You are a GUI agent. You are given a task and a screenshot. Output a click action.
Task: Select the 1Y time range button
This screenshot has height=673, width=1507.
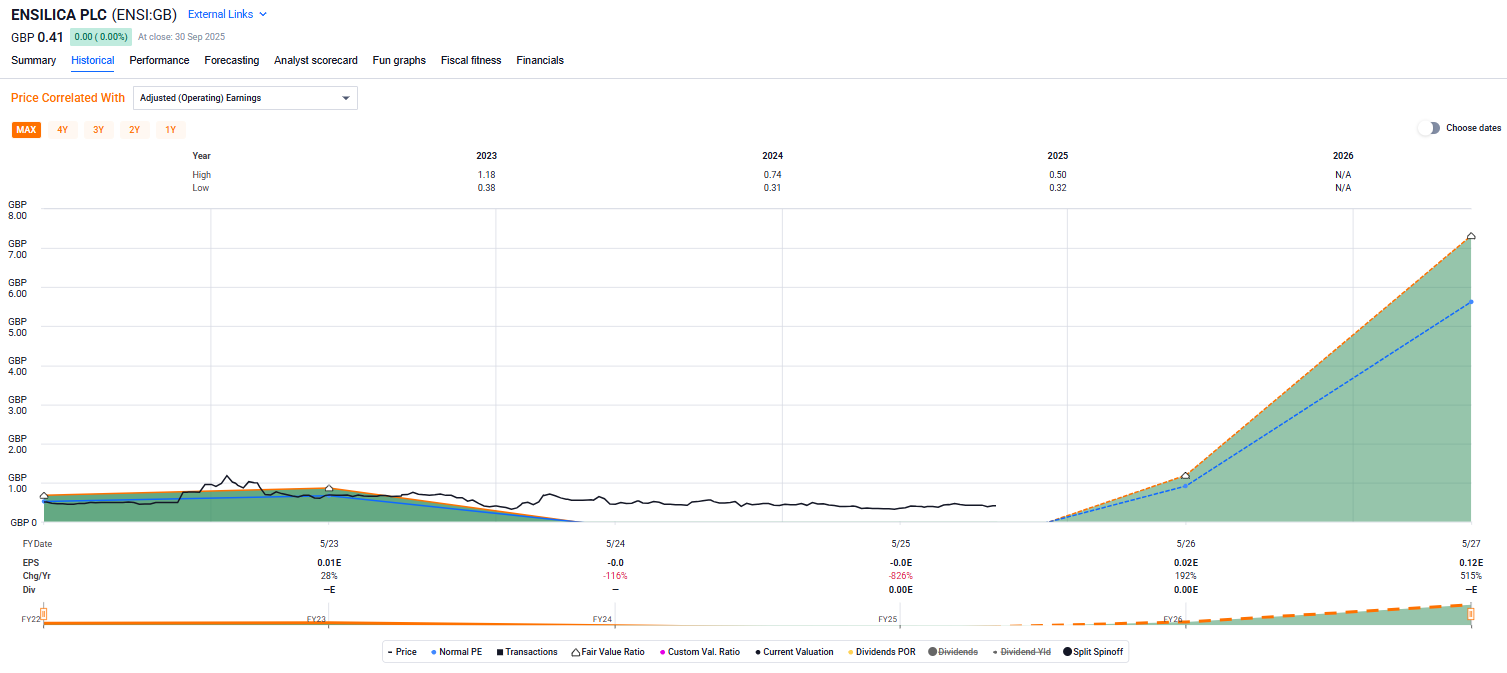click(170, 130)
